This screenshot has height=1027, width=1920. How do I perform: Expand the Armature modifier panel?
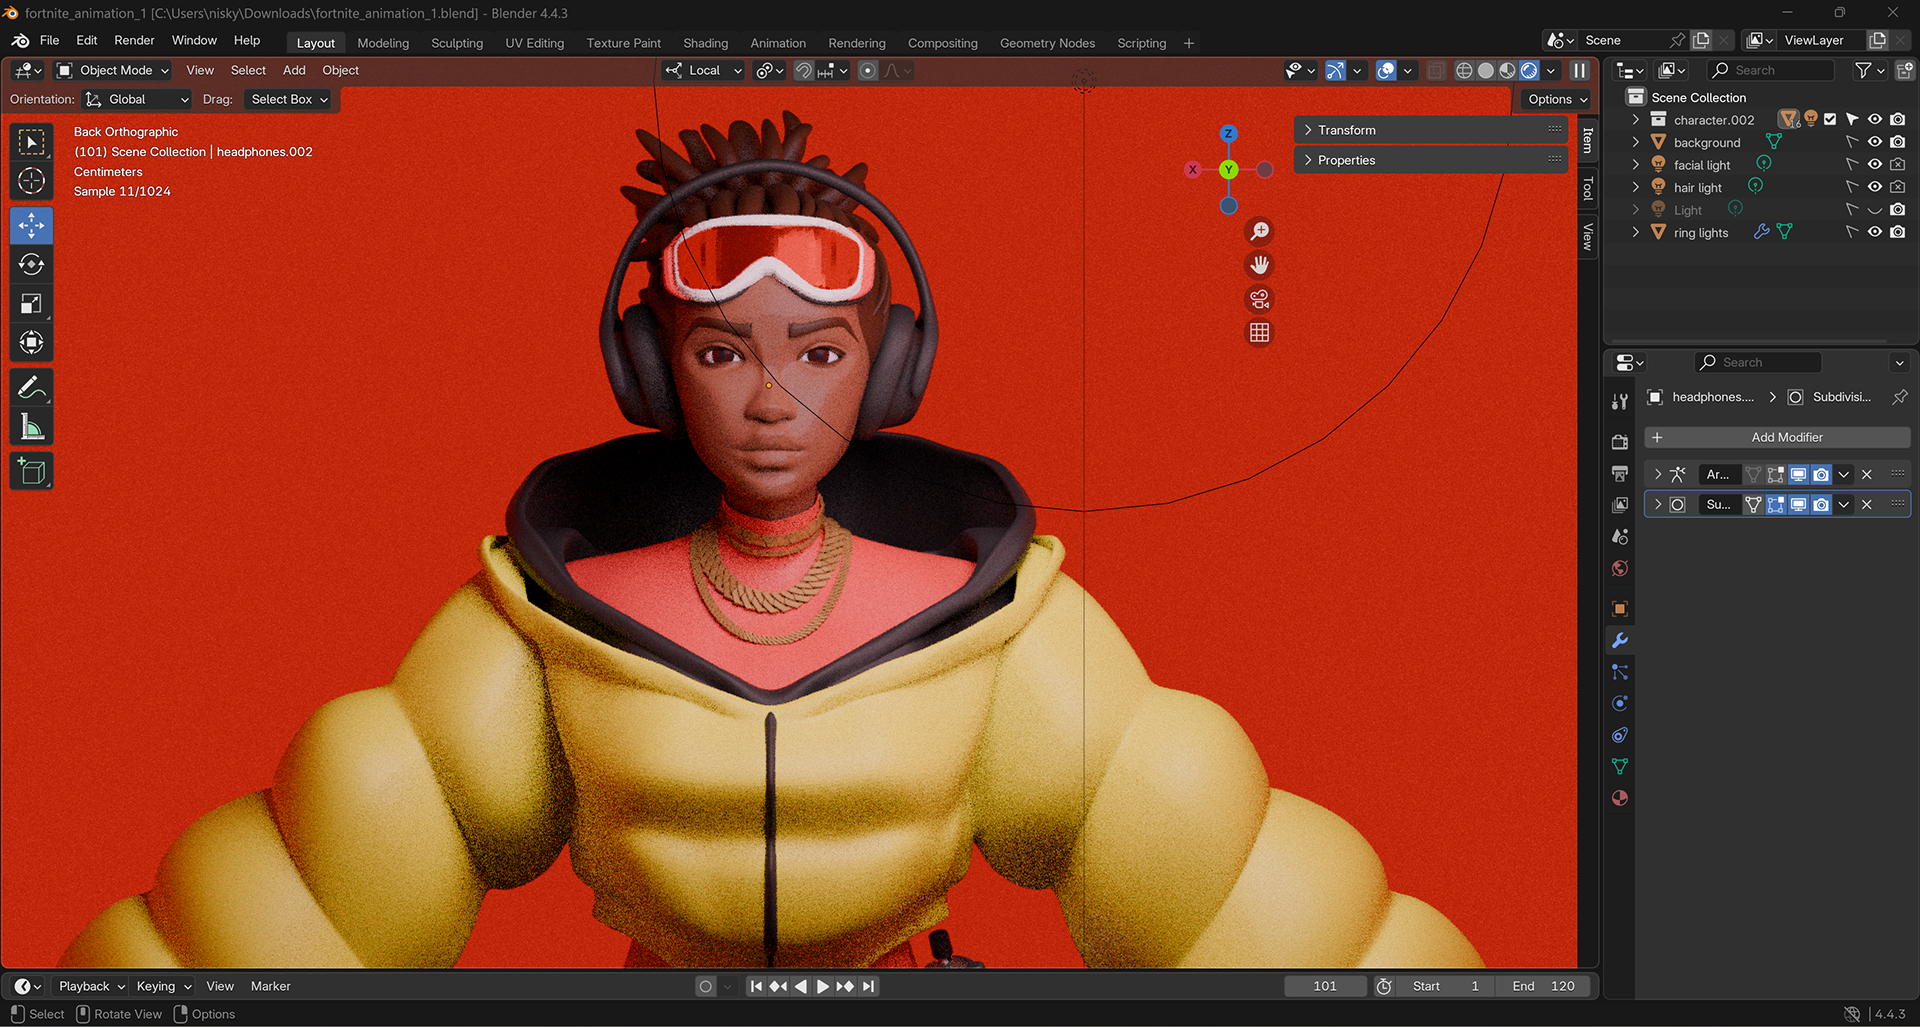click(x=1658, y=475)
